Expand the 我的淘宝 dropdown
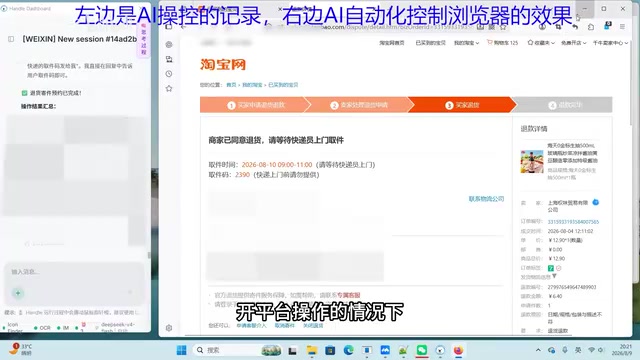 click(466, 43)
